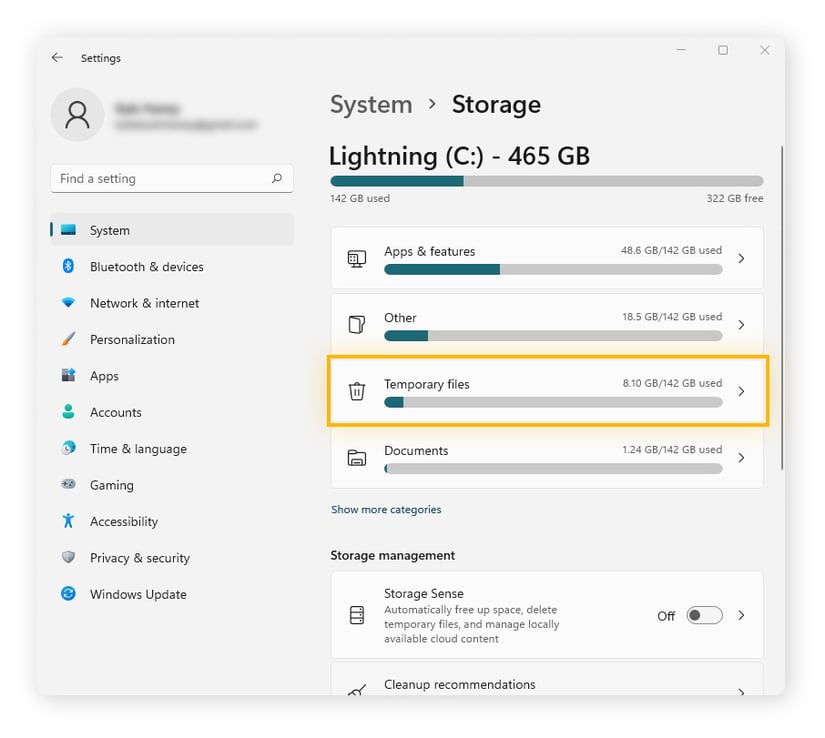Click the Gaming Xbox icon
This screenshot has height=738, width=825.
point(68,485)
